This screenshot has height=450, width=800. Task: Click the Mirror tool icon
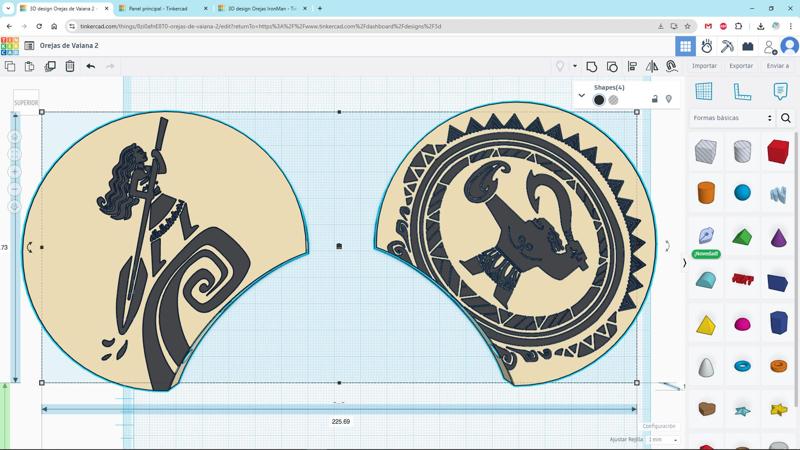point(652,66)
